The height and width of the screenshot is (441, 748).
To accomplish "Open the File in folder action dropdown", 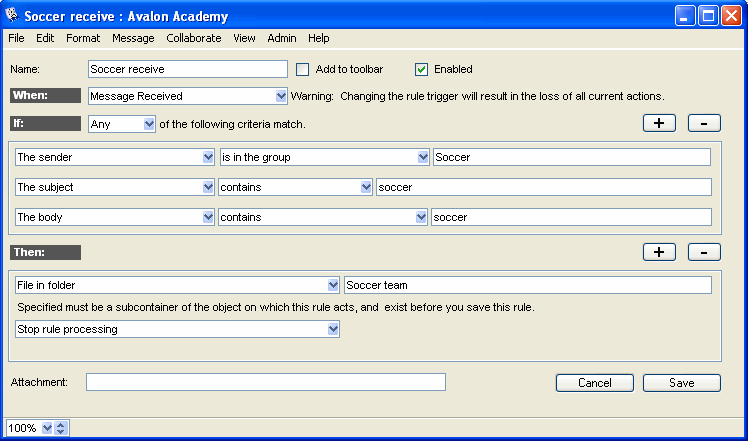I will click(x=333, y=285).
